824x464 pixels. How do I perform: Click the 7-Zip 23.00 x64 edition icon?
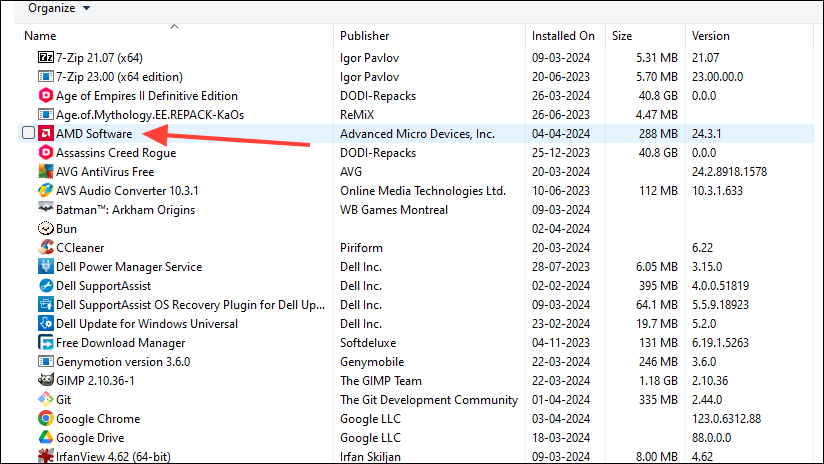tap(46, 76)
